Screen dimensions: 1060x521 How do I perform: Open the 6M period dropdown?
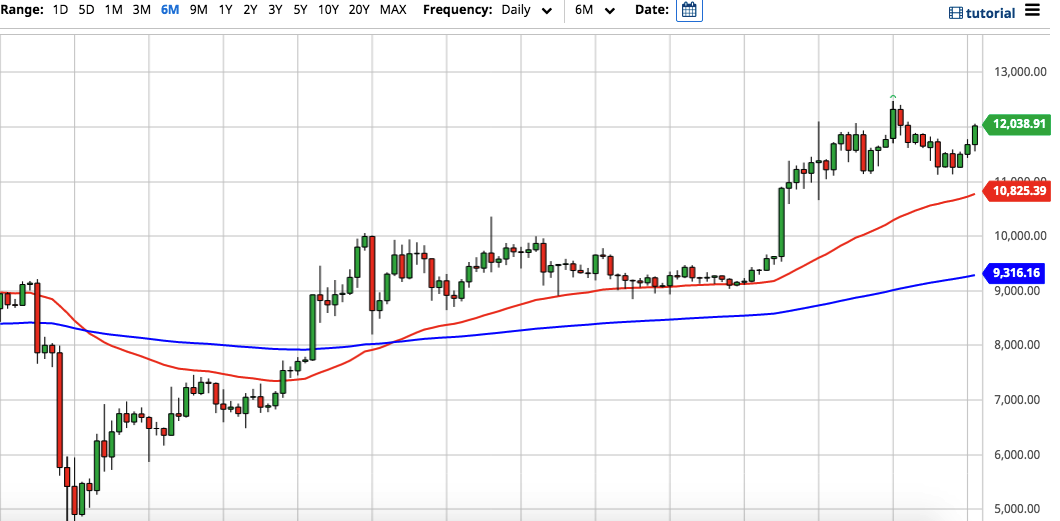coord(595,11)
